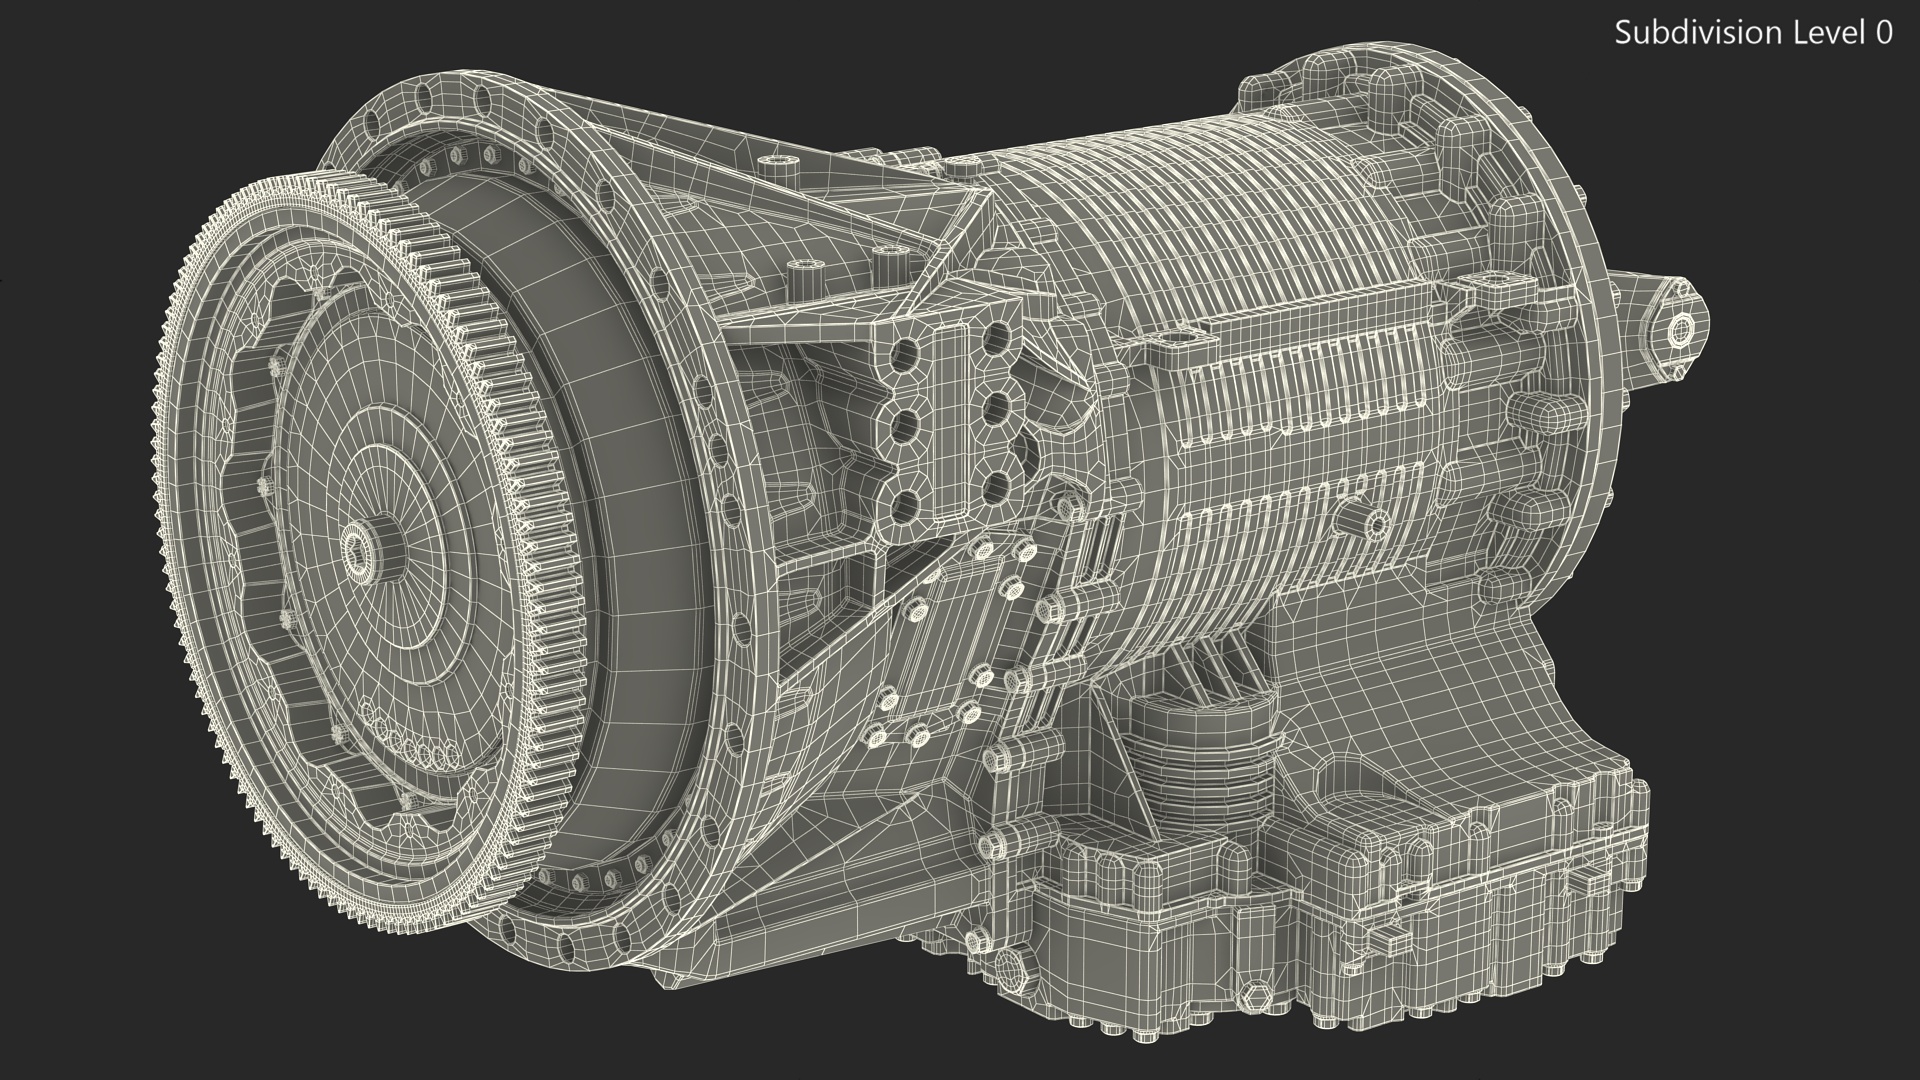
Task: Click the center hub of the flywheel
Action: (356, 552)
